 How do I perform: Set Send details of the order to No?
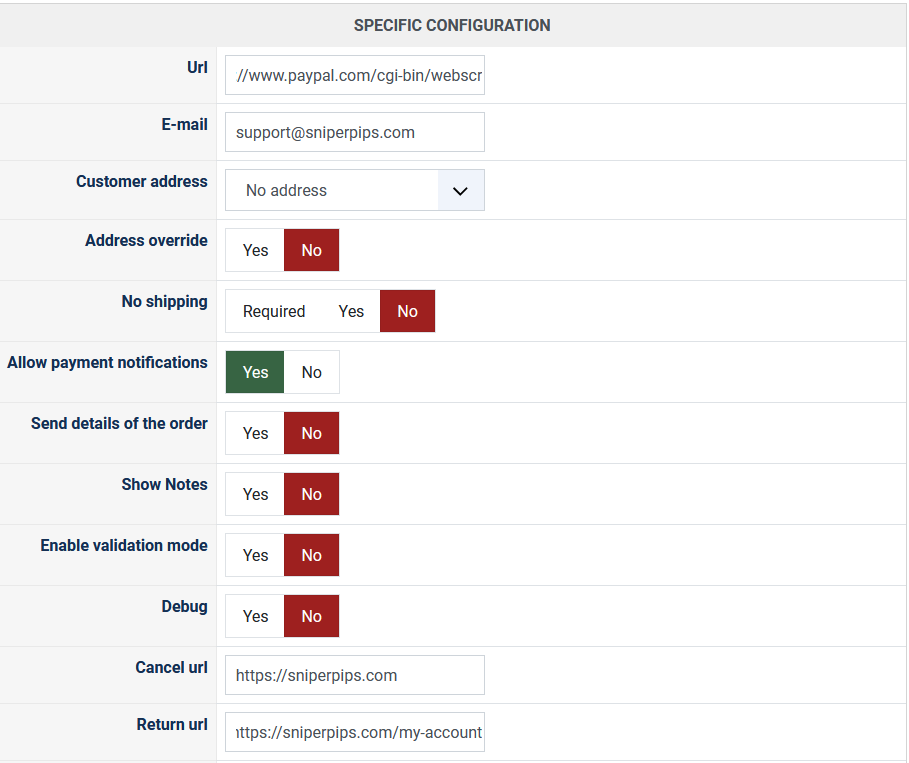pyautogui.click(x=311, y=433)
